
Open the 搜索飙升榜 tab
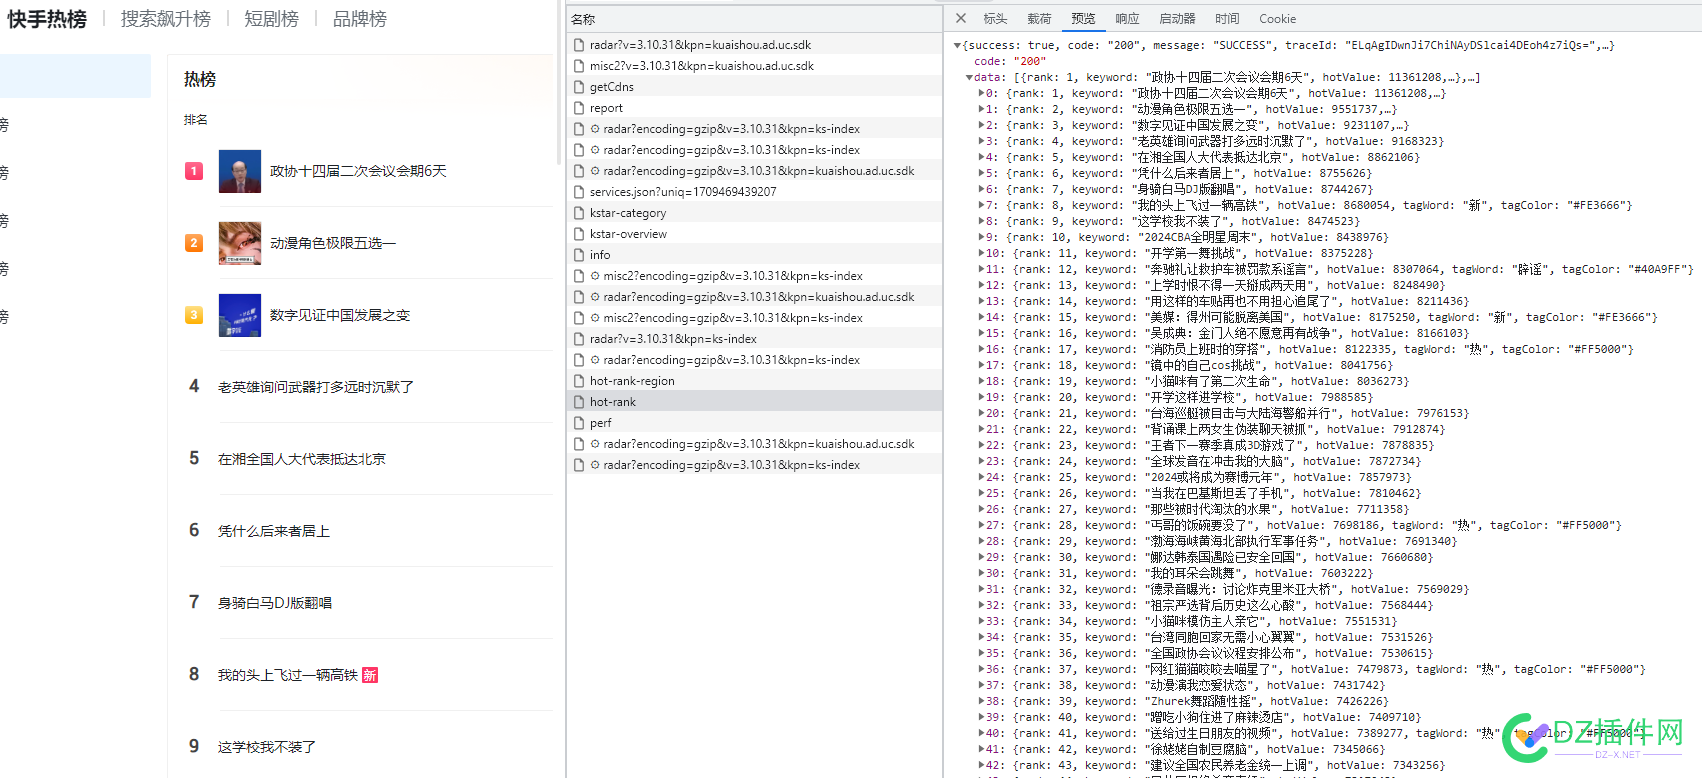coord(166,19)
